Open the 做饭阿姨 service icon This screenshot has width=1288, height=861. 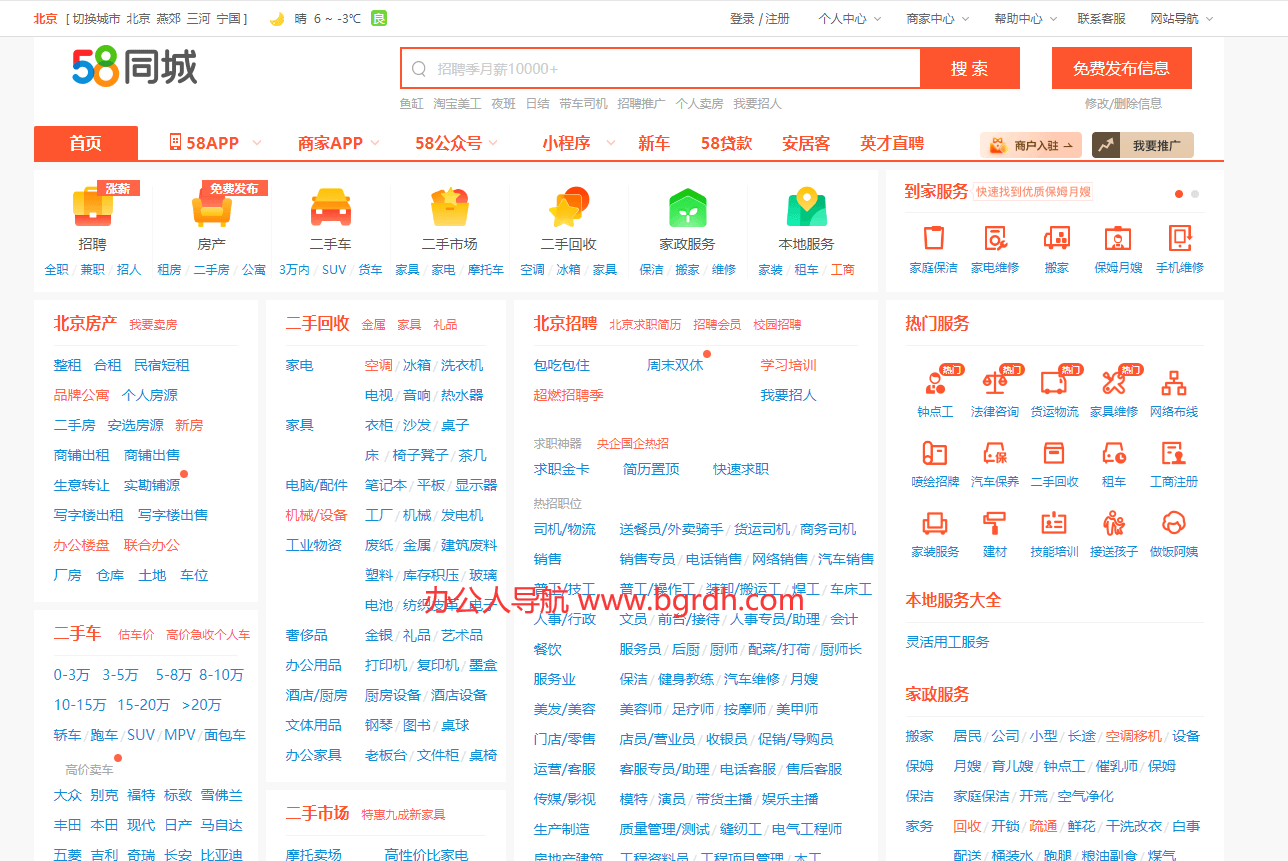pos(1174,522)
